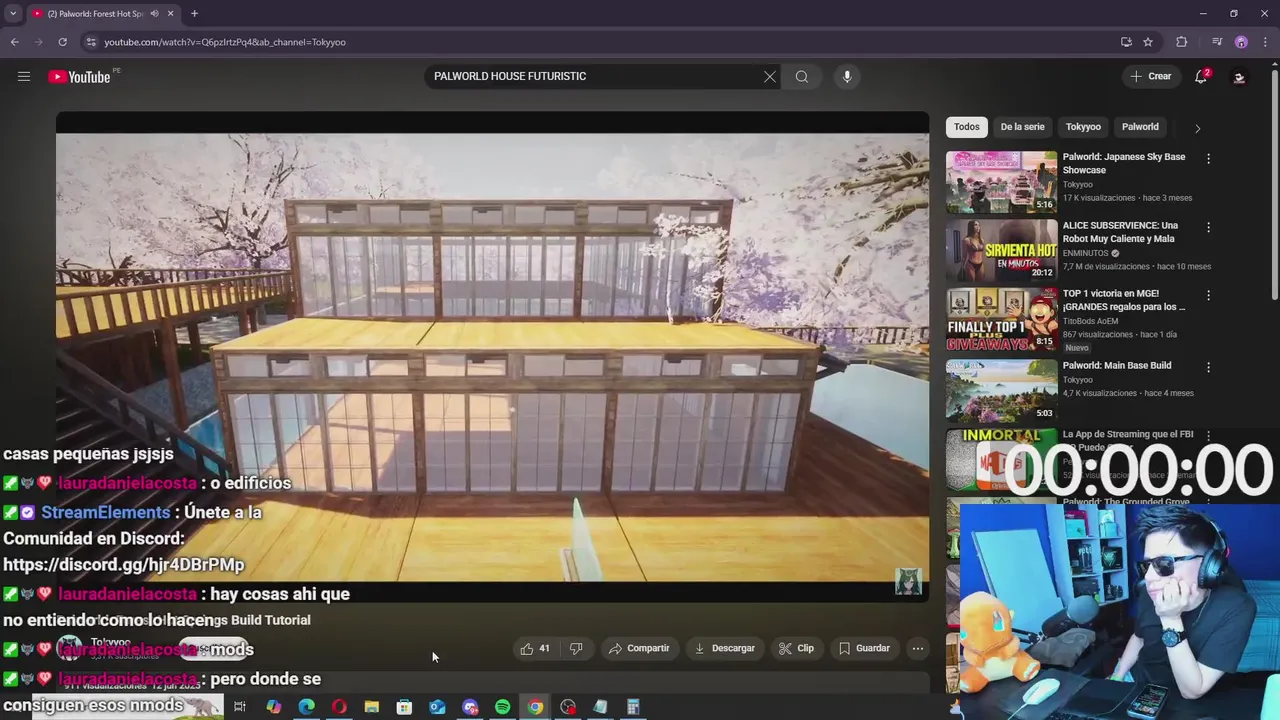Open the YouTube hamburger guide menu
The height and width of the screenshot is (720, 1280).
click(x=24, y=76)
